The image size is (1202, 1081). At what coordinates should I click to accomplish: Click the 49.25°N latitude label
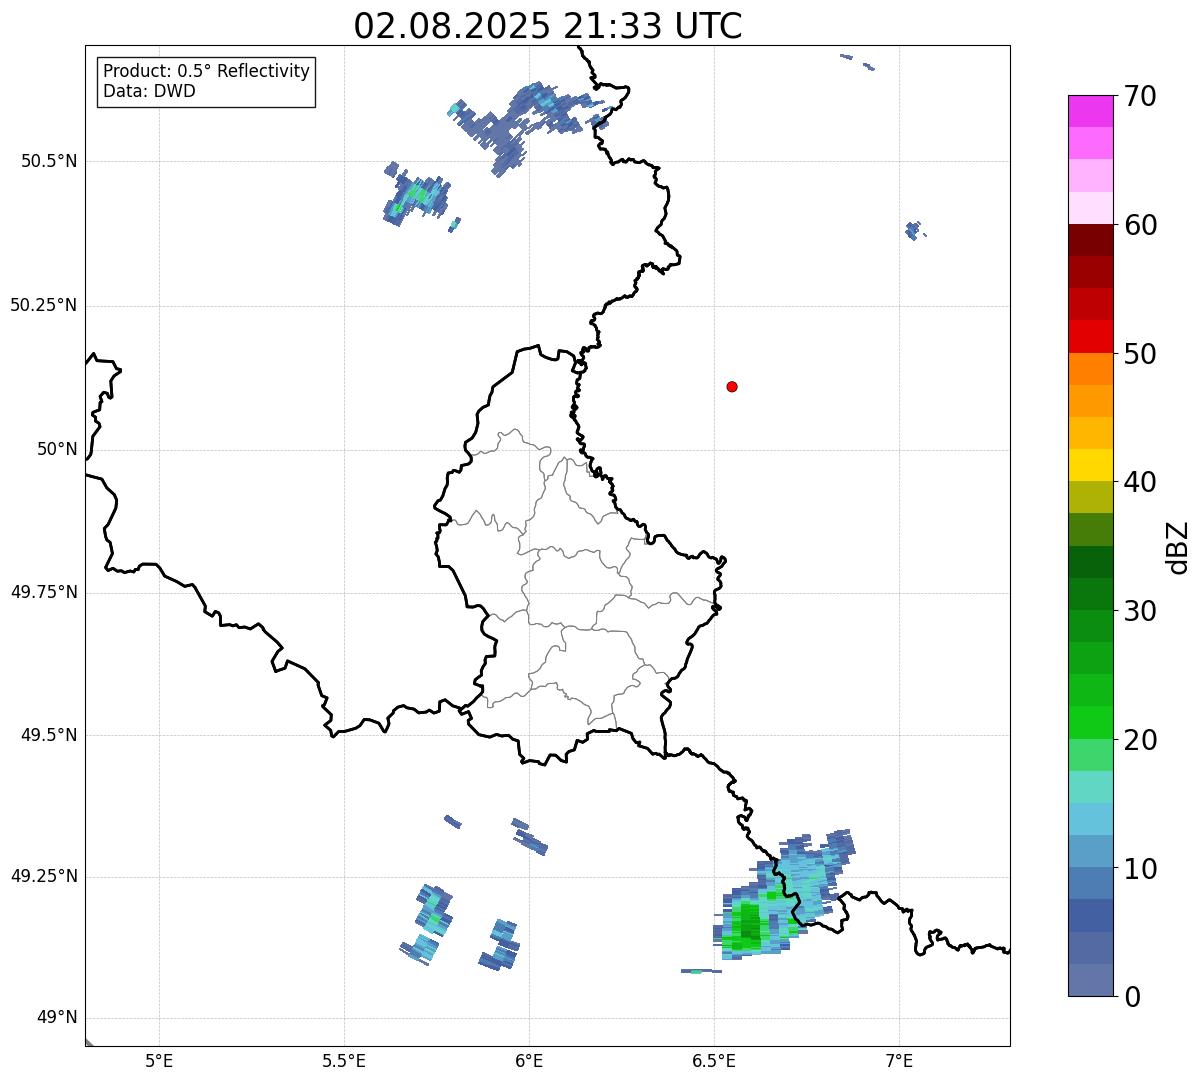(x=43, y=877)
